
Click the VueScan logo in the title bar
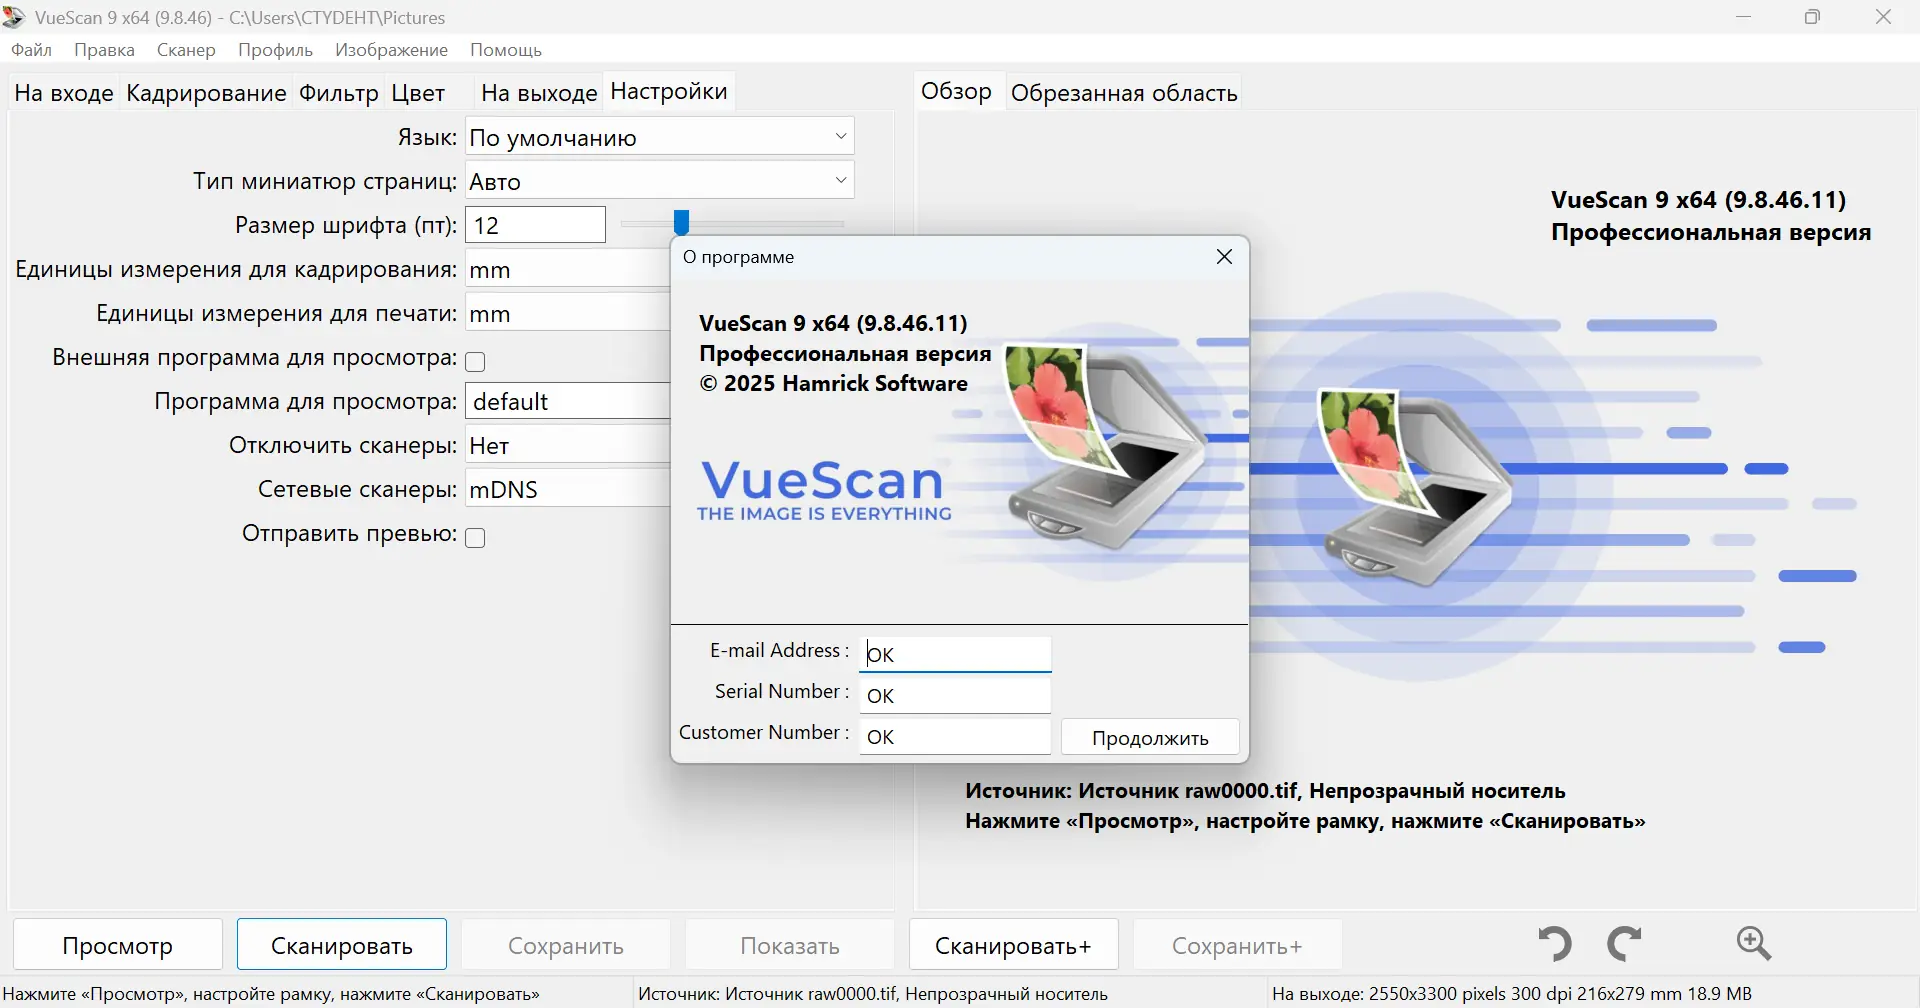(13, 16)
